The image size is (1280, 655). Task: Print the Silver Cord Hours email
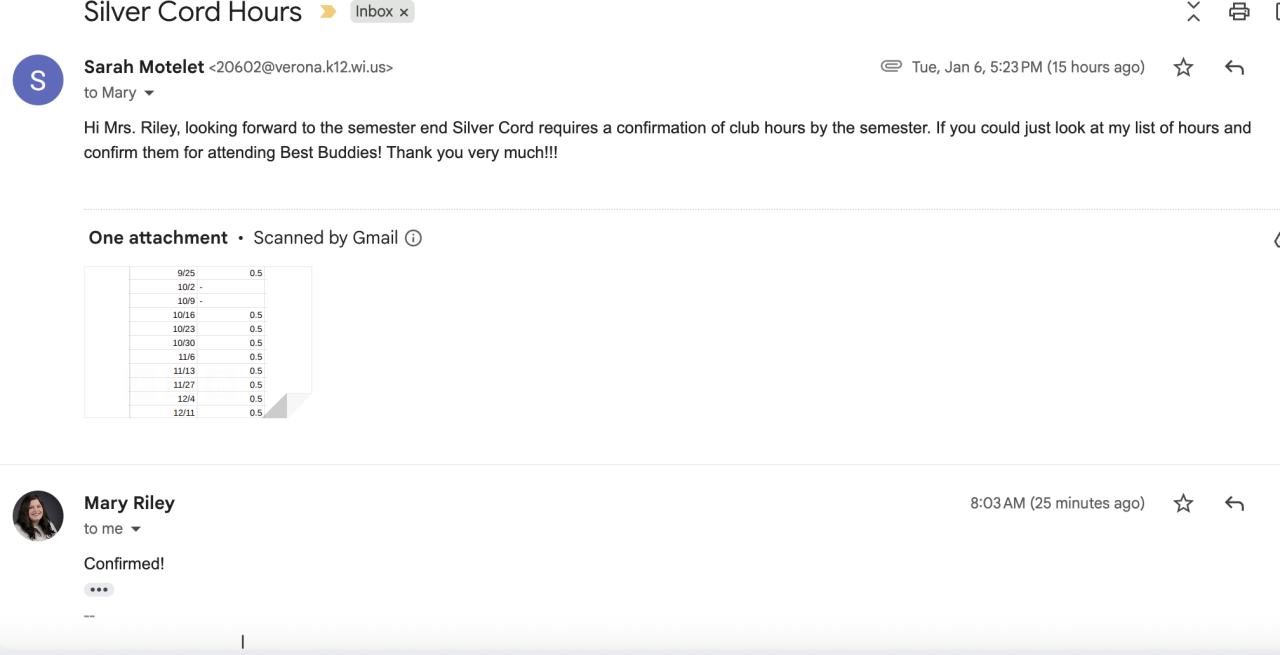1239,12
